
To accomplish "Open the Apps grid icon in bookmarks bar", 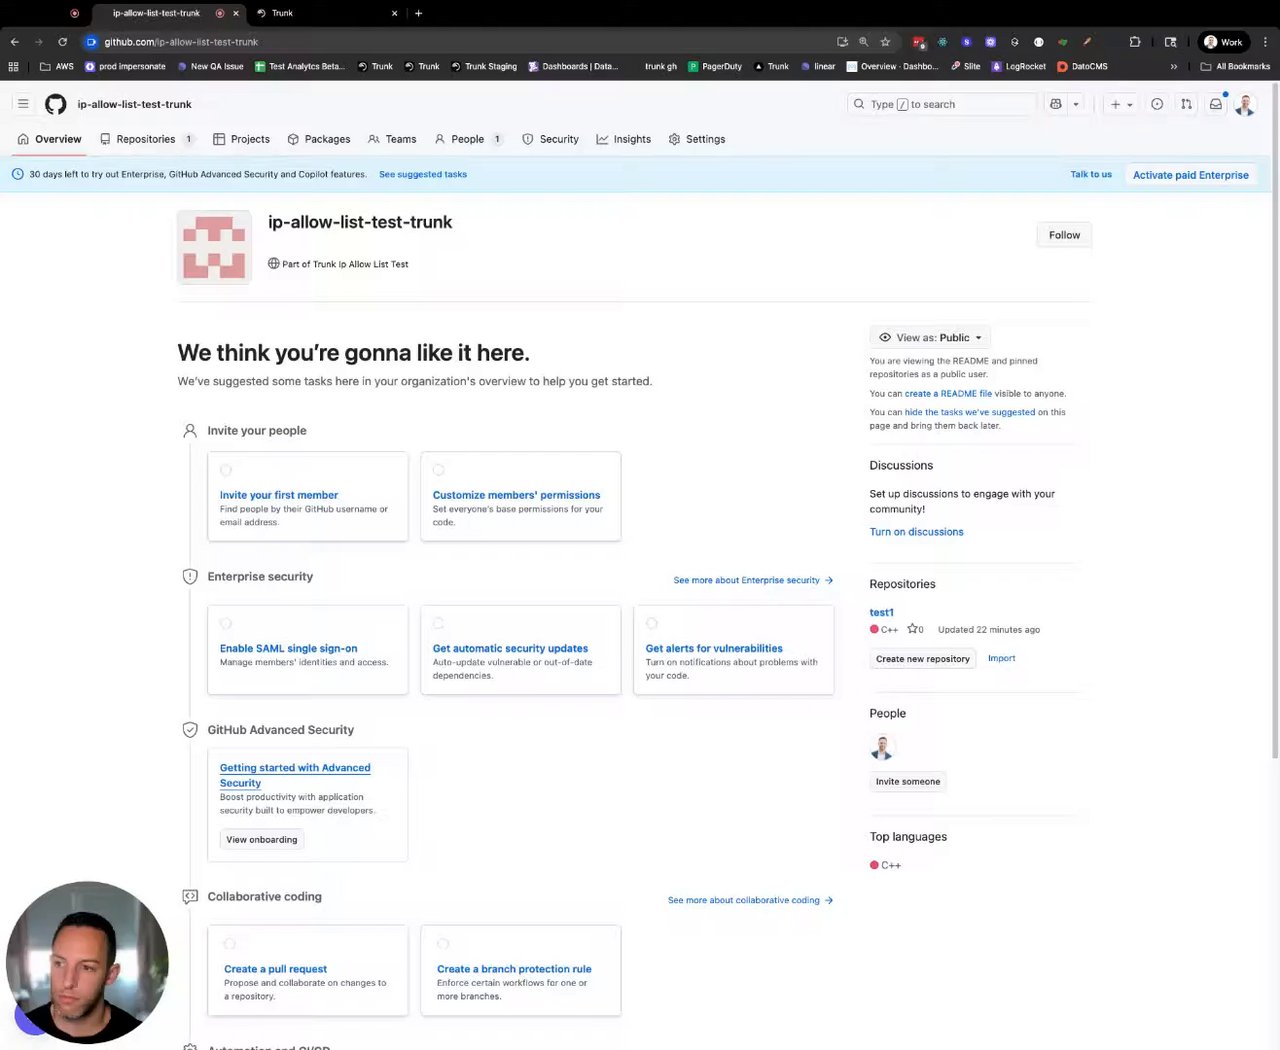I will coord(13,67).
